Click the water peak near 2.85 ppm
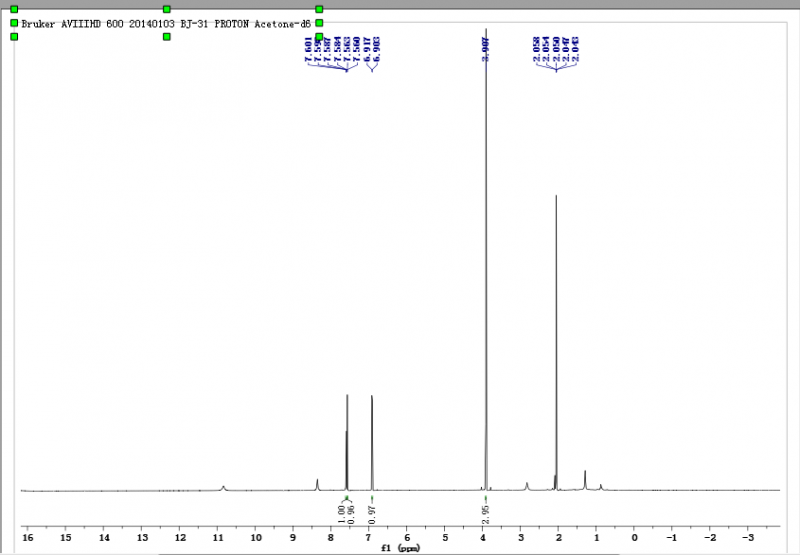 click(x=527, y=486)
